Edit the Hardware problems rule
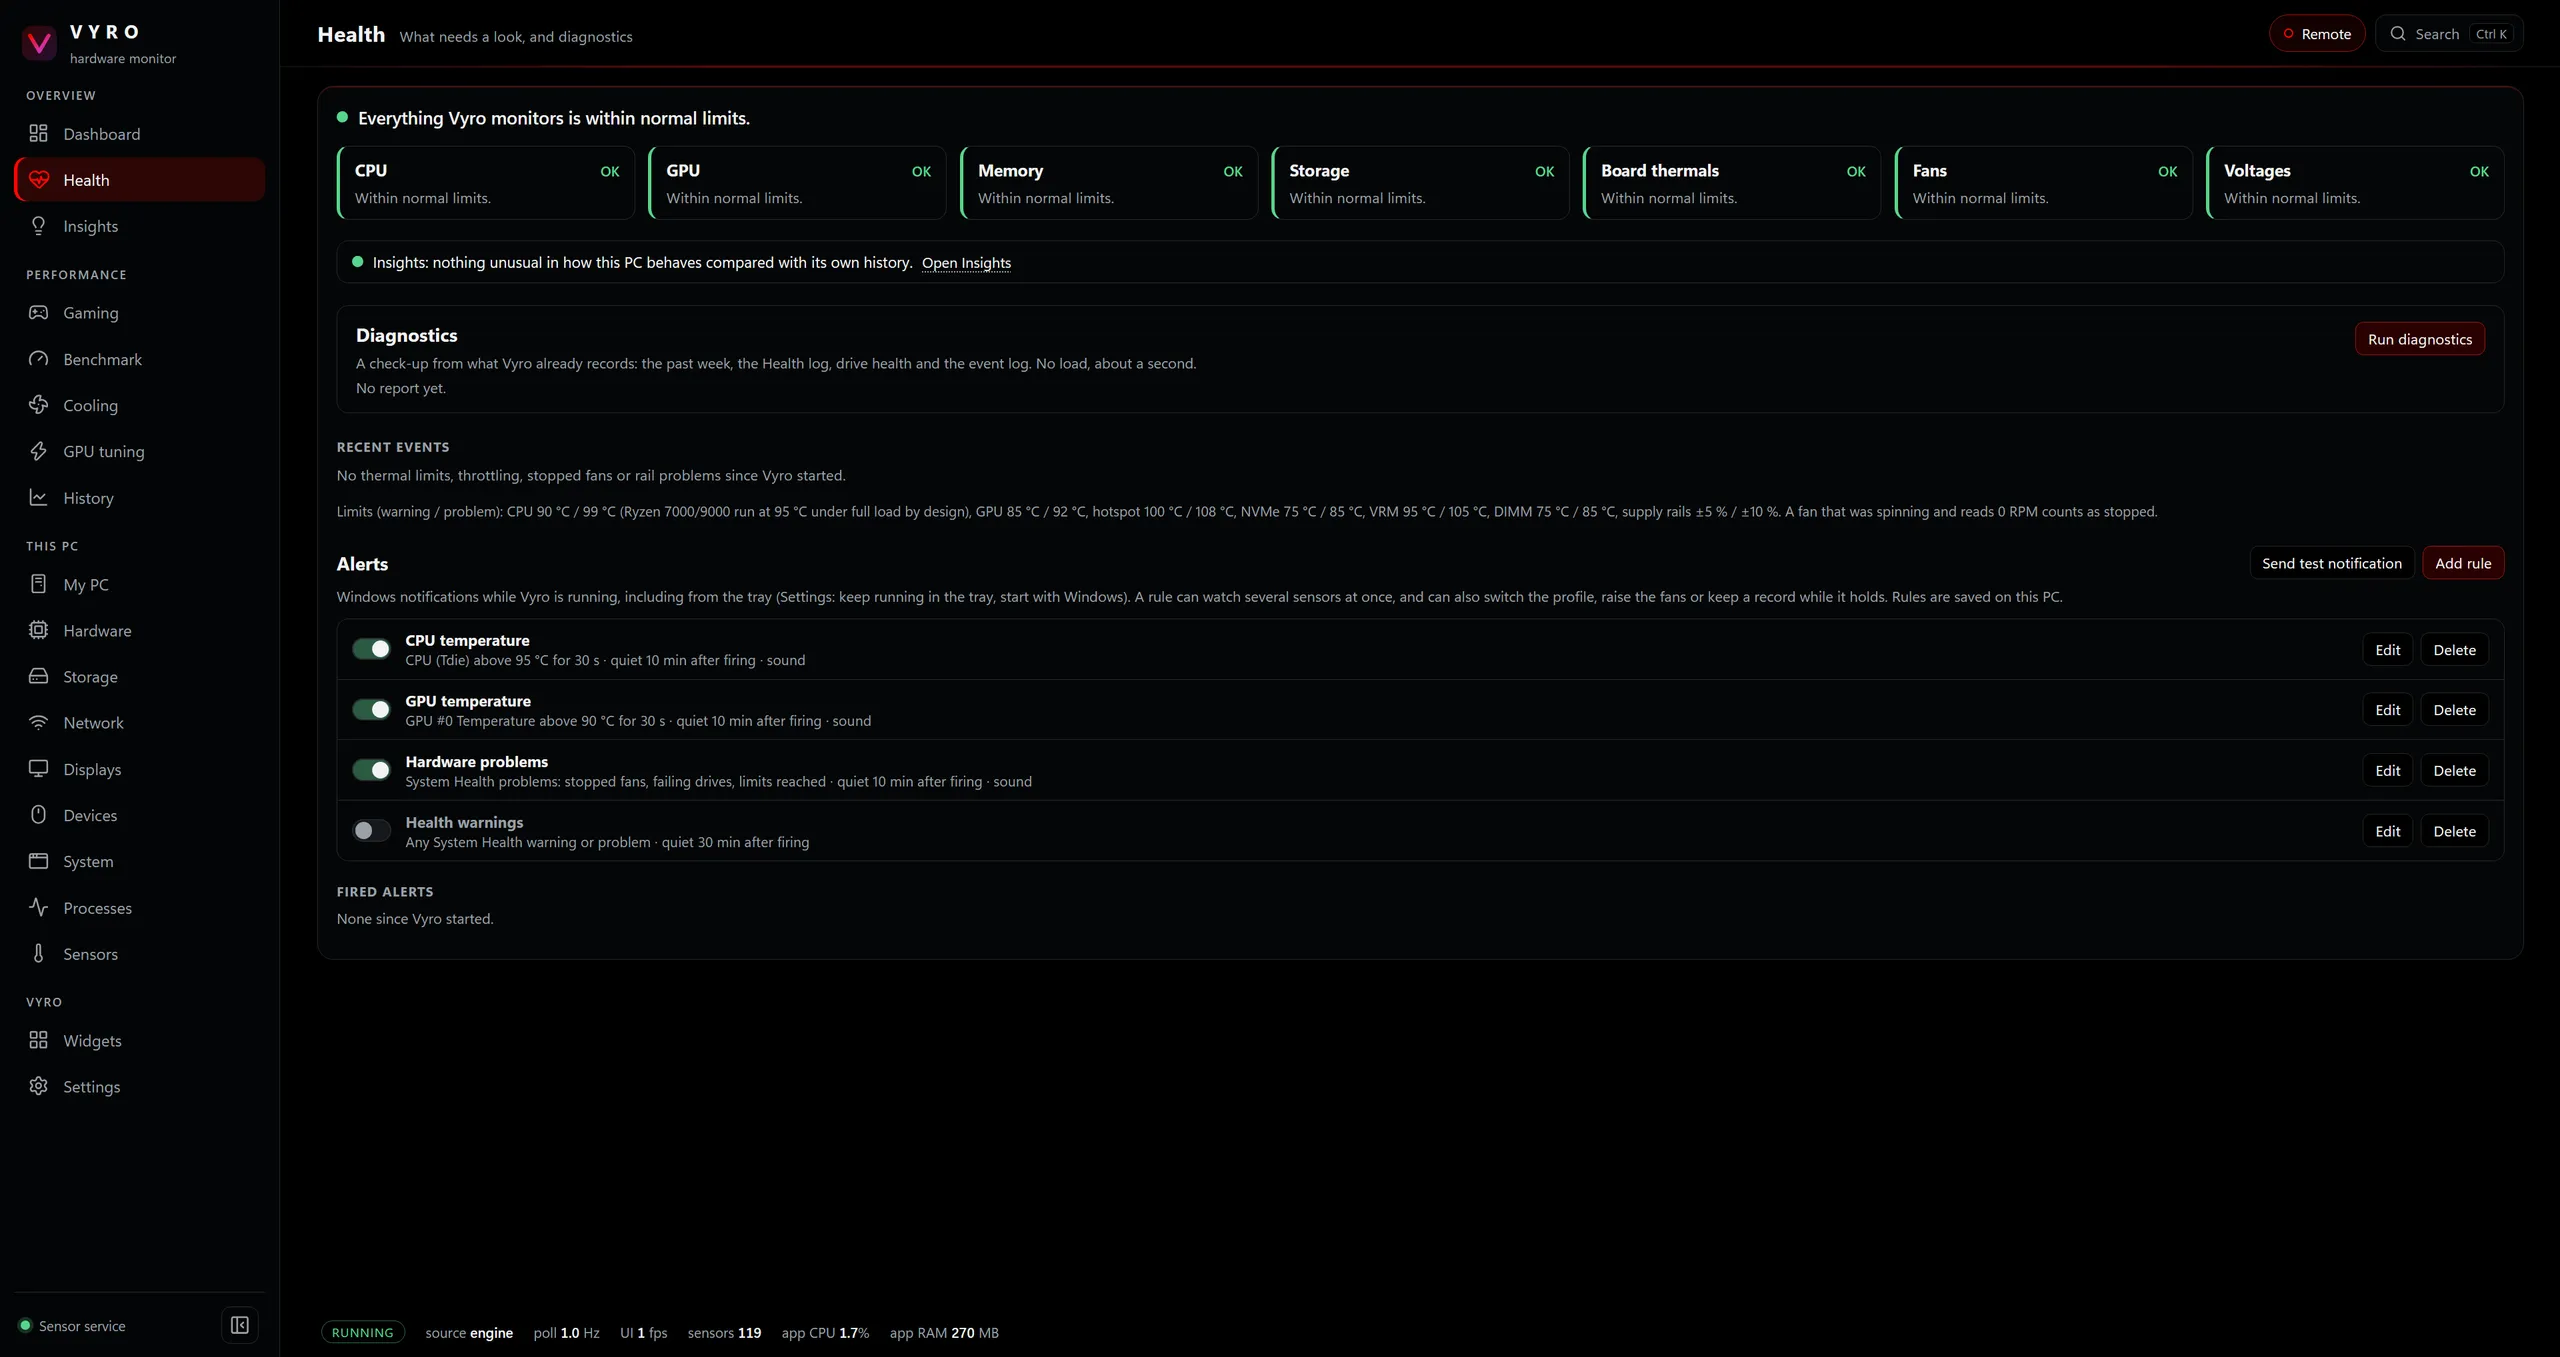The image size is (2560, 1357). 2388,771
